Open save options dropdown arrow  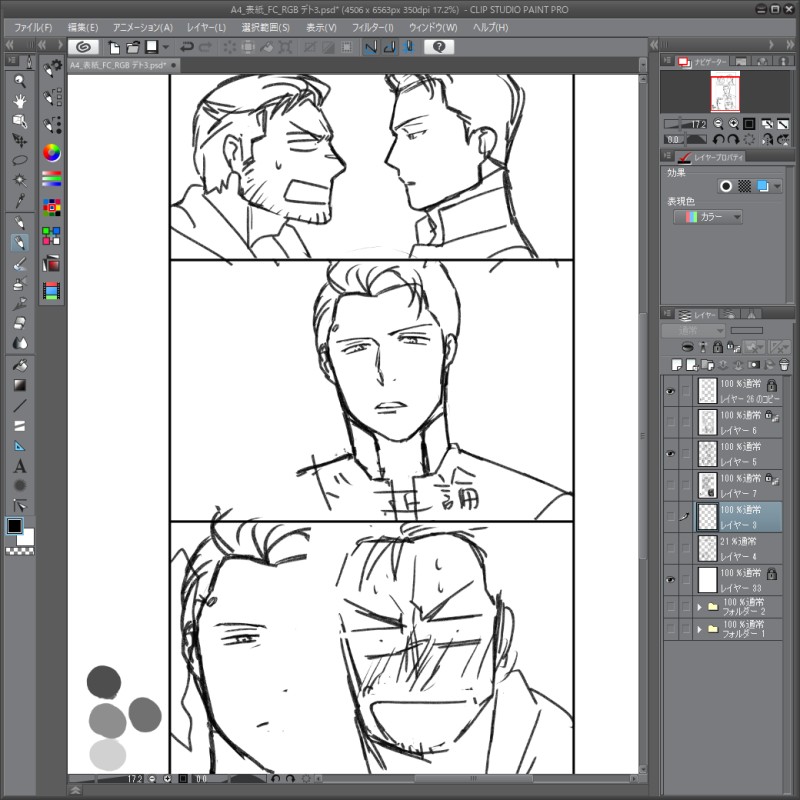(165, 47)
